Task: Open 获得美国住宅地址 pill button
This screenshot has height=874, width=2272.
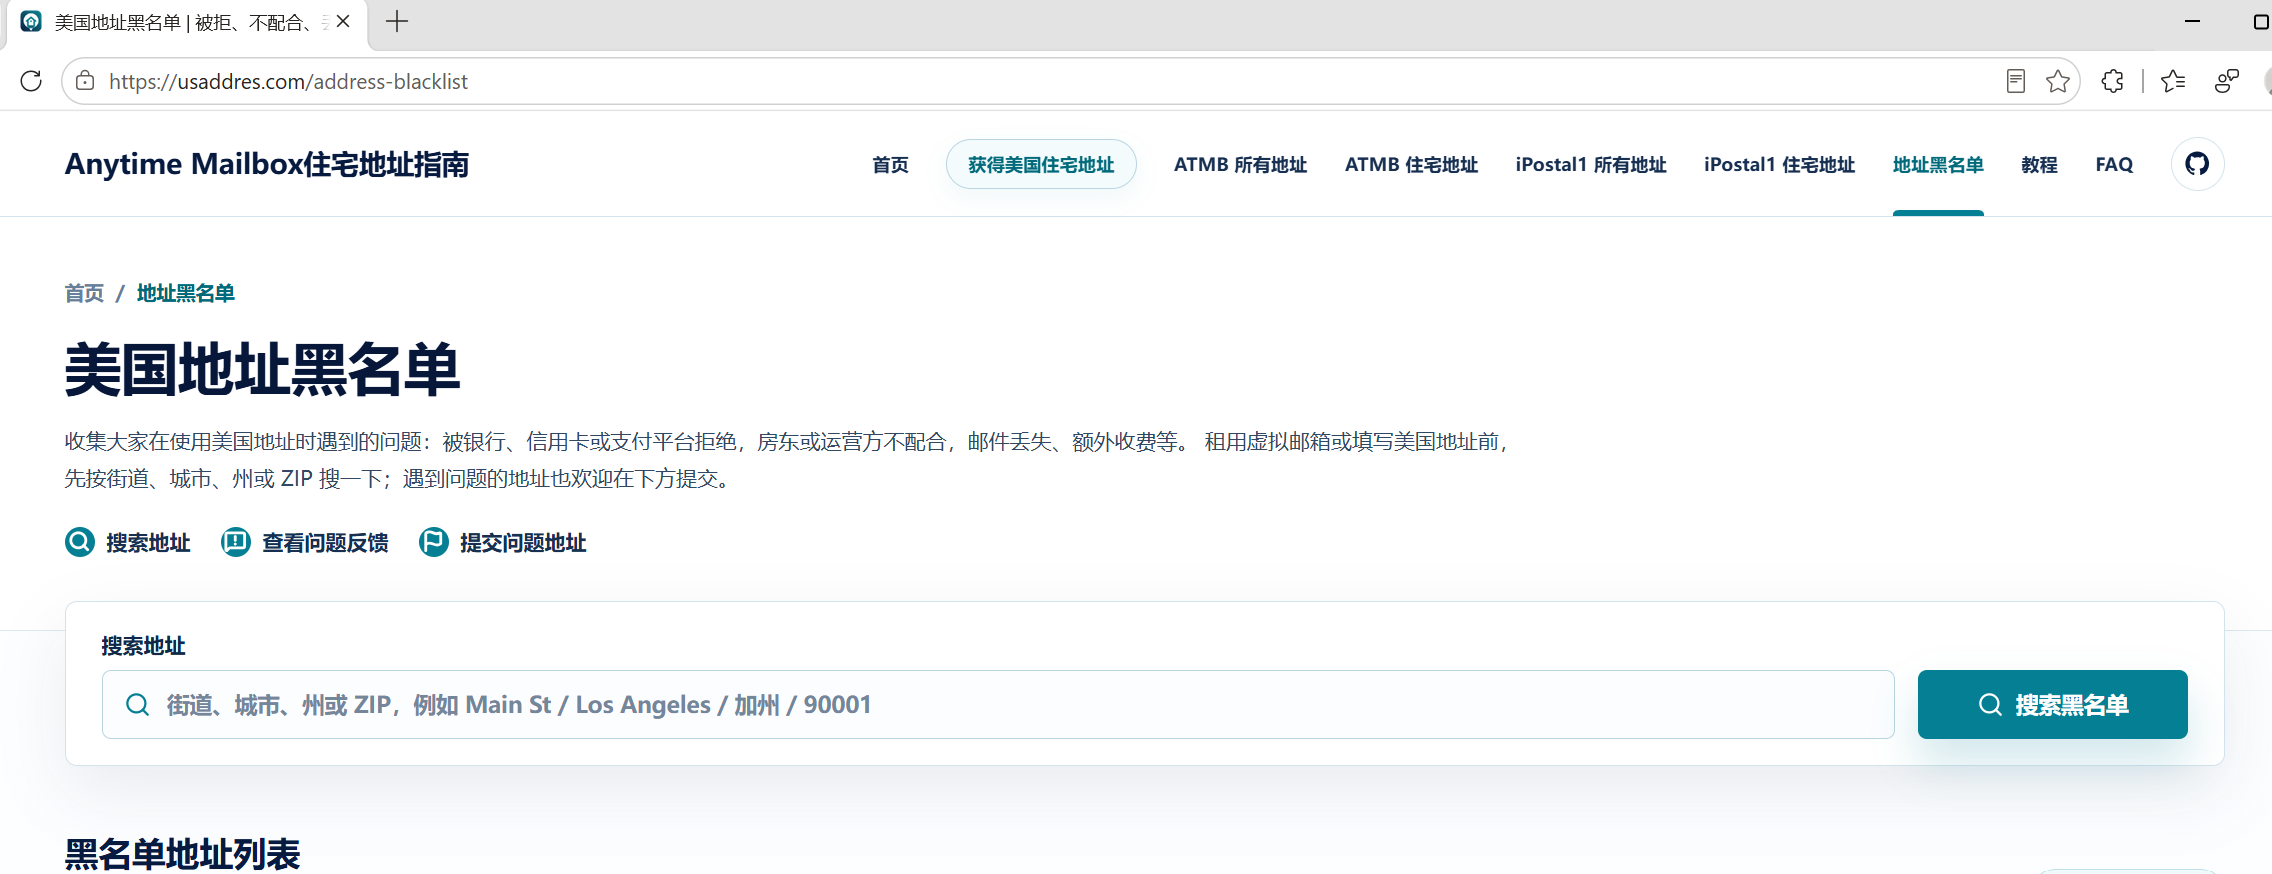Action: (1041, 164)
